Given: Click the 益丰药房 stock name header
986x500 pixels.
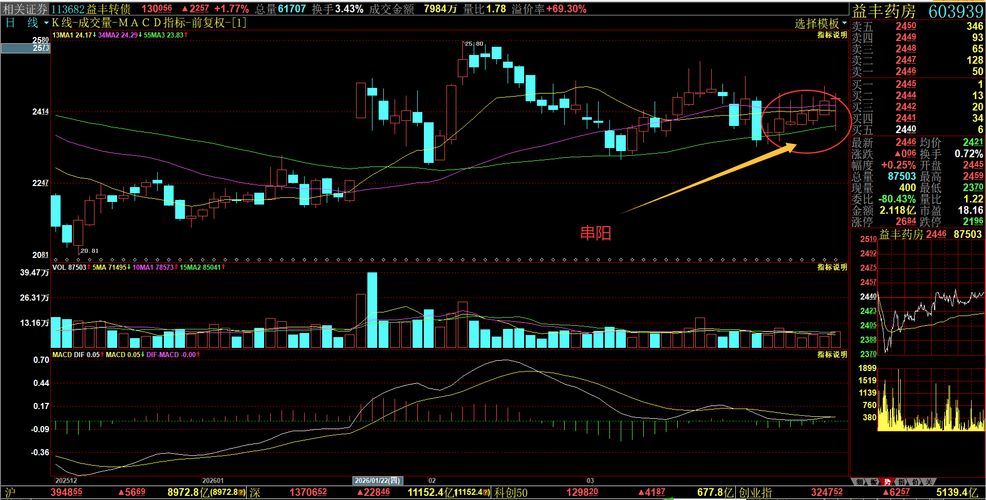Looking at the screenshot, I should click(885, 11).
